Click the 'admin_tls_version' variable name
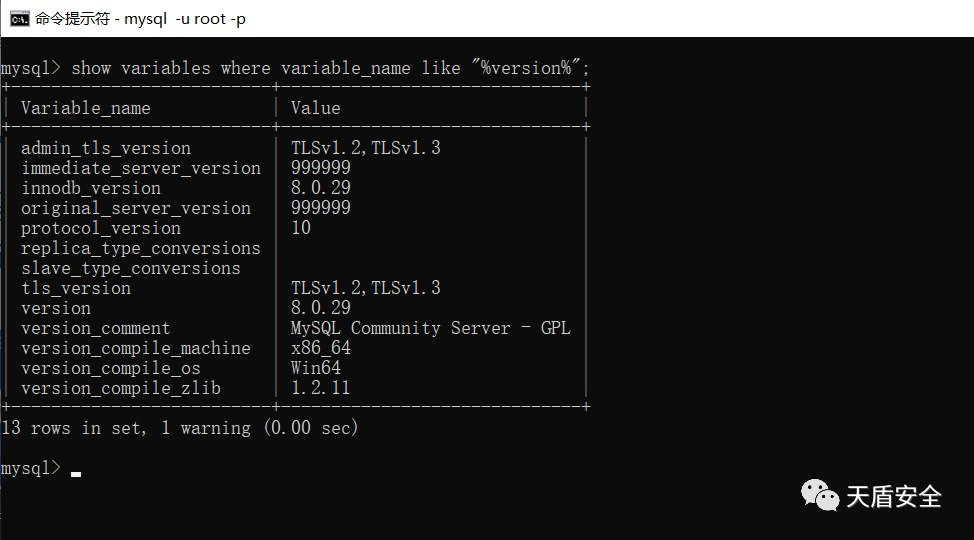The width and height of the screenshot is (974, 540). [106, 148]
